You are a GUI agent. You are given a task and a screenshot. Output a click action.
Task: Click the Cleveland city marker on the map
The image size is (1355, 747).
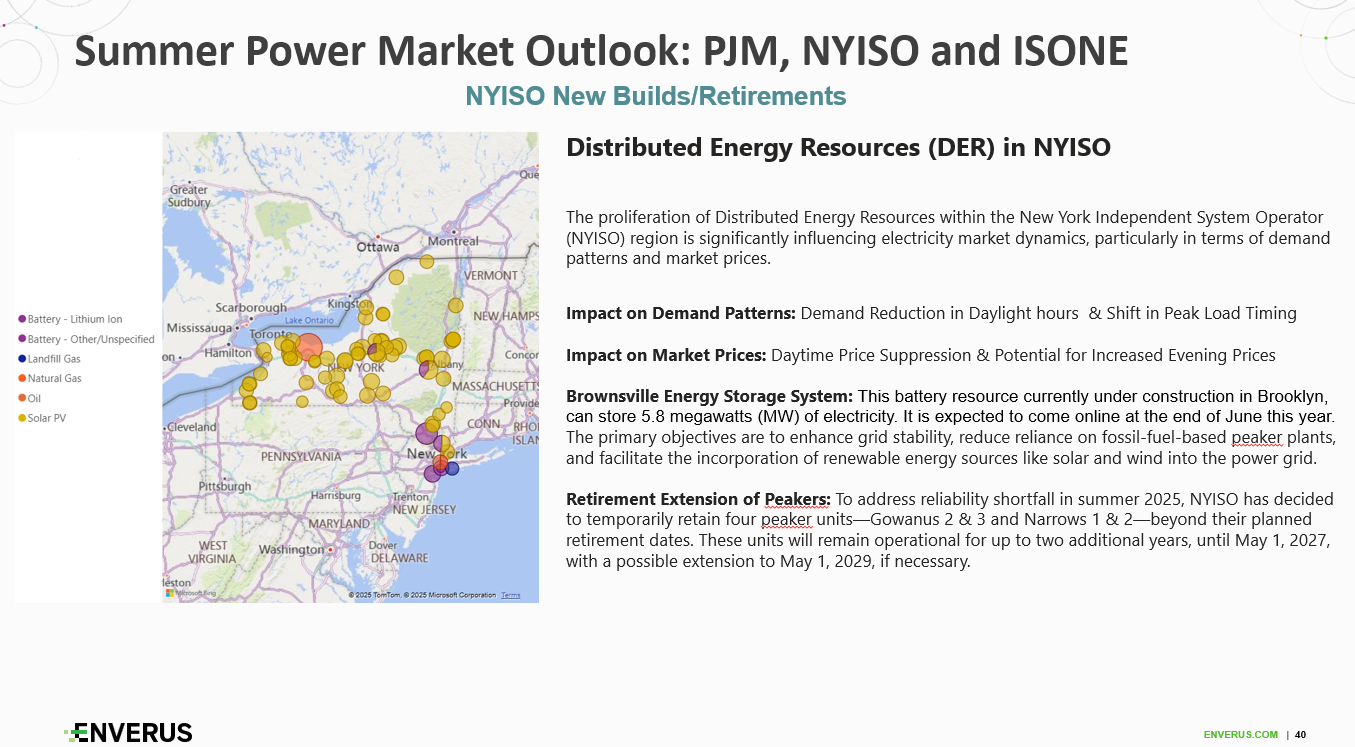click(x=168, y=427)
